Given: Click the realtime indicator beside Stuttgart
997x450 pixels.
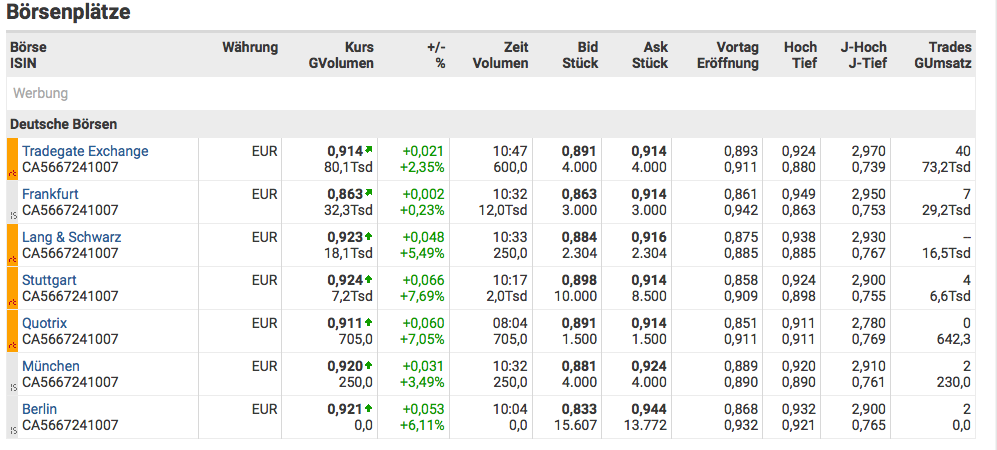Looking at the screenshot, I should point(13,288).
